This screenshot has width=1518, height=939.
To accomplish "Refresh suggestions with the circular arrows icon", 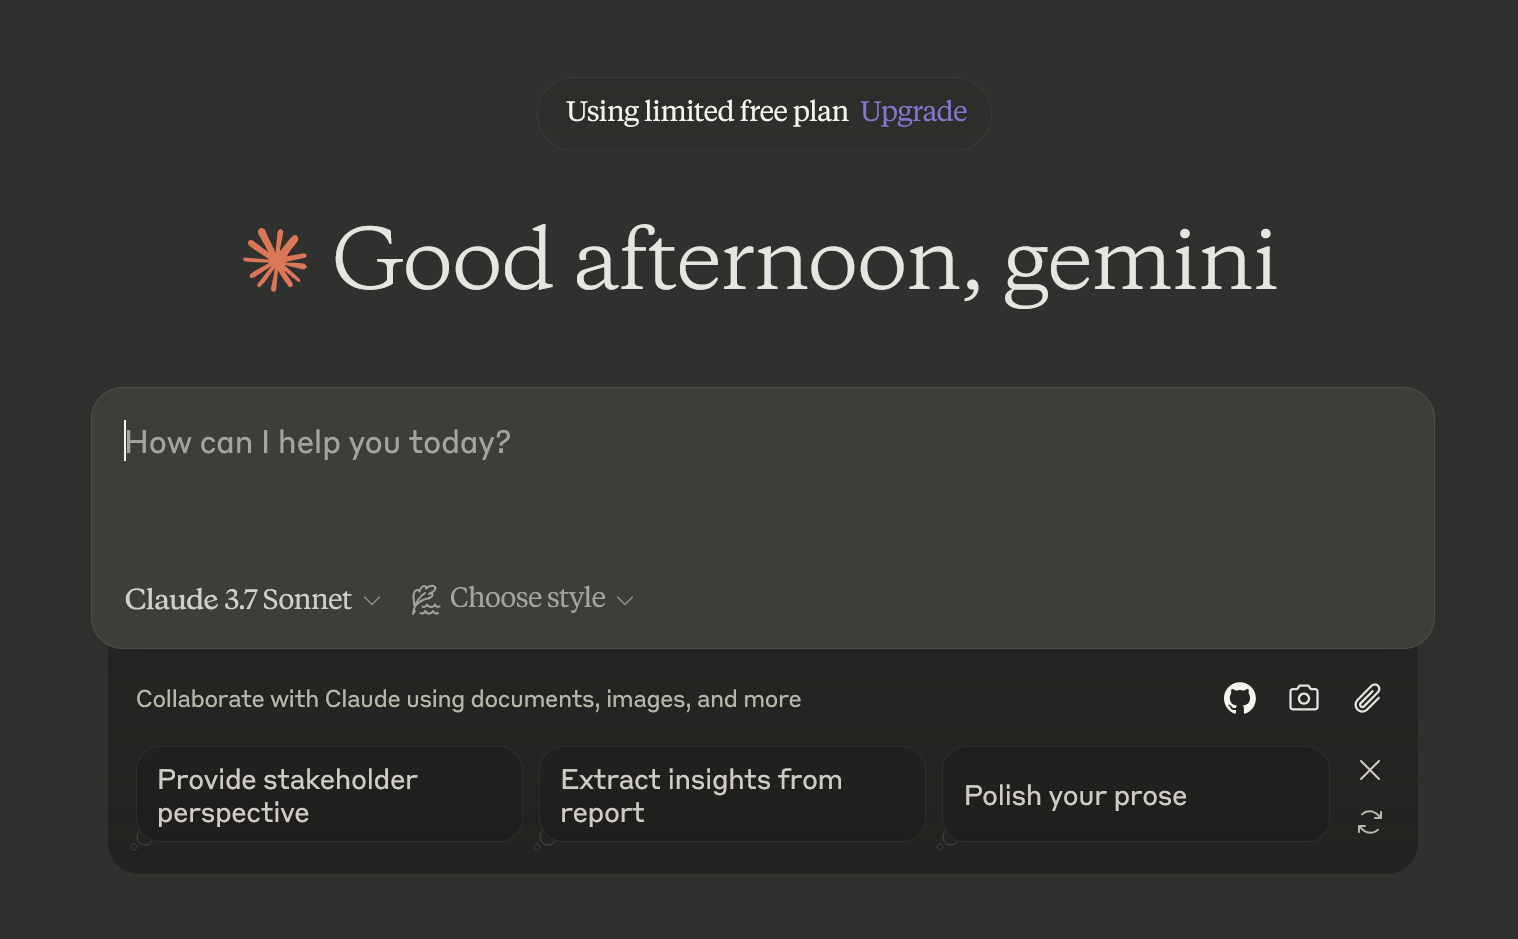I will (x=1370, y=822).
